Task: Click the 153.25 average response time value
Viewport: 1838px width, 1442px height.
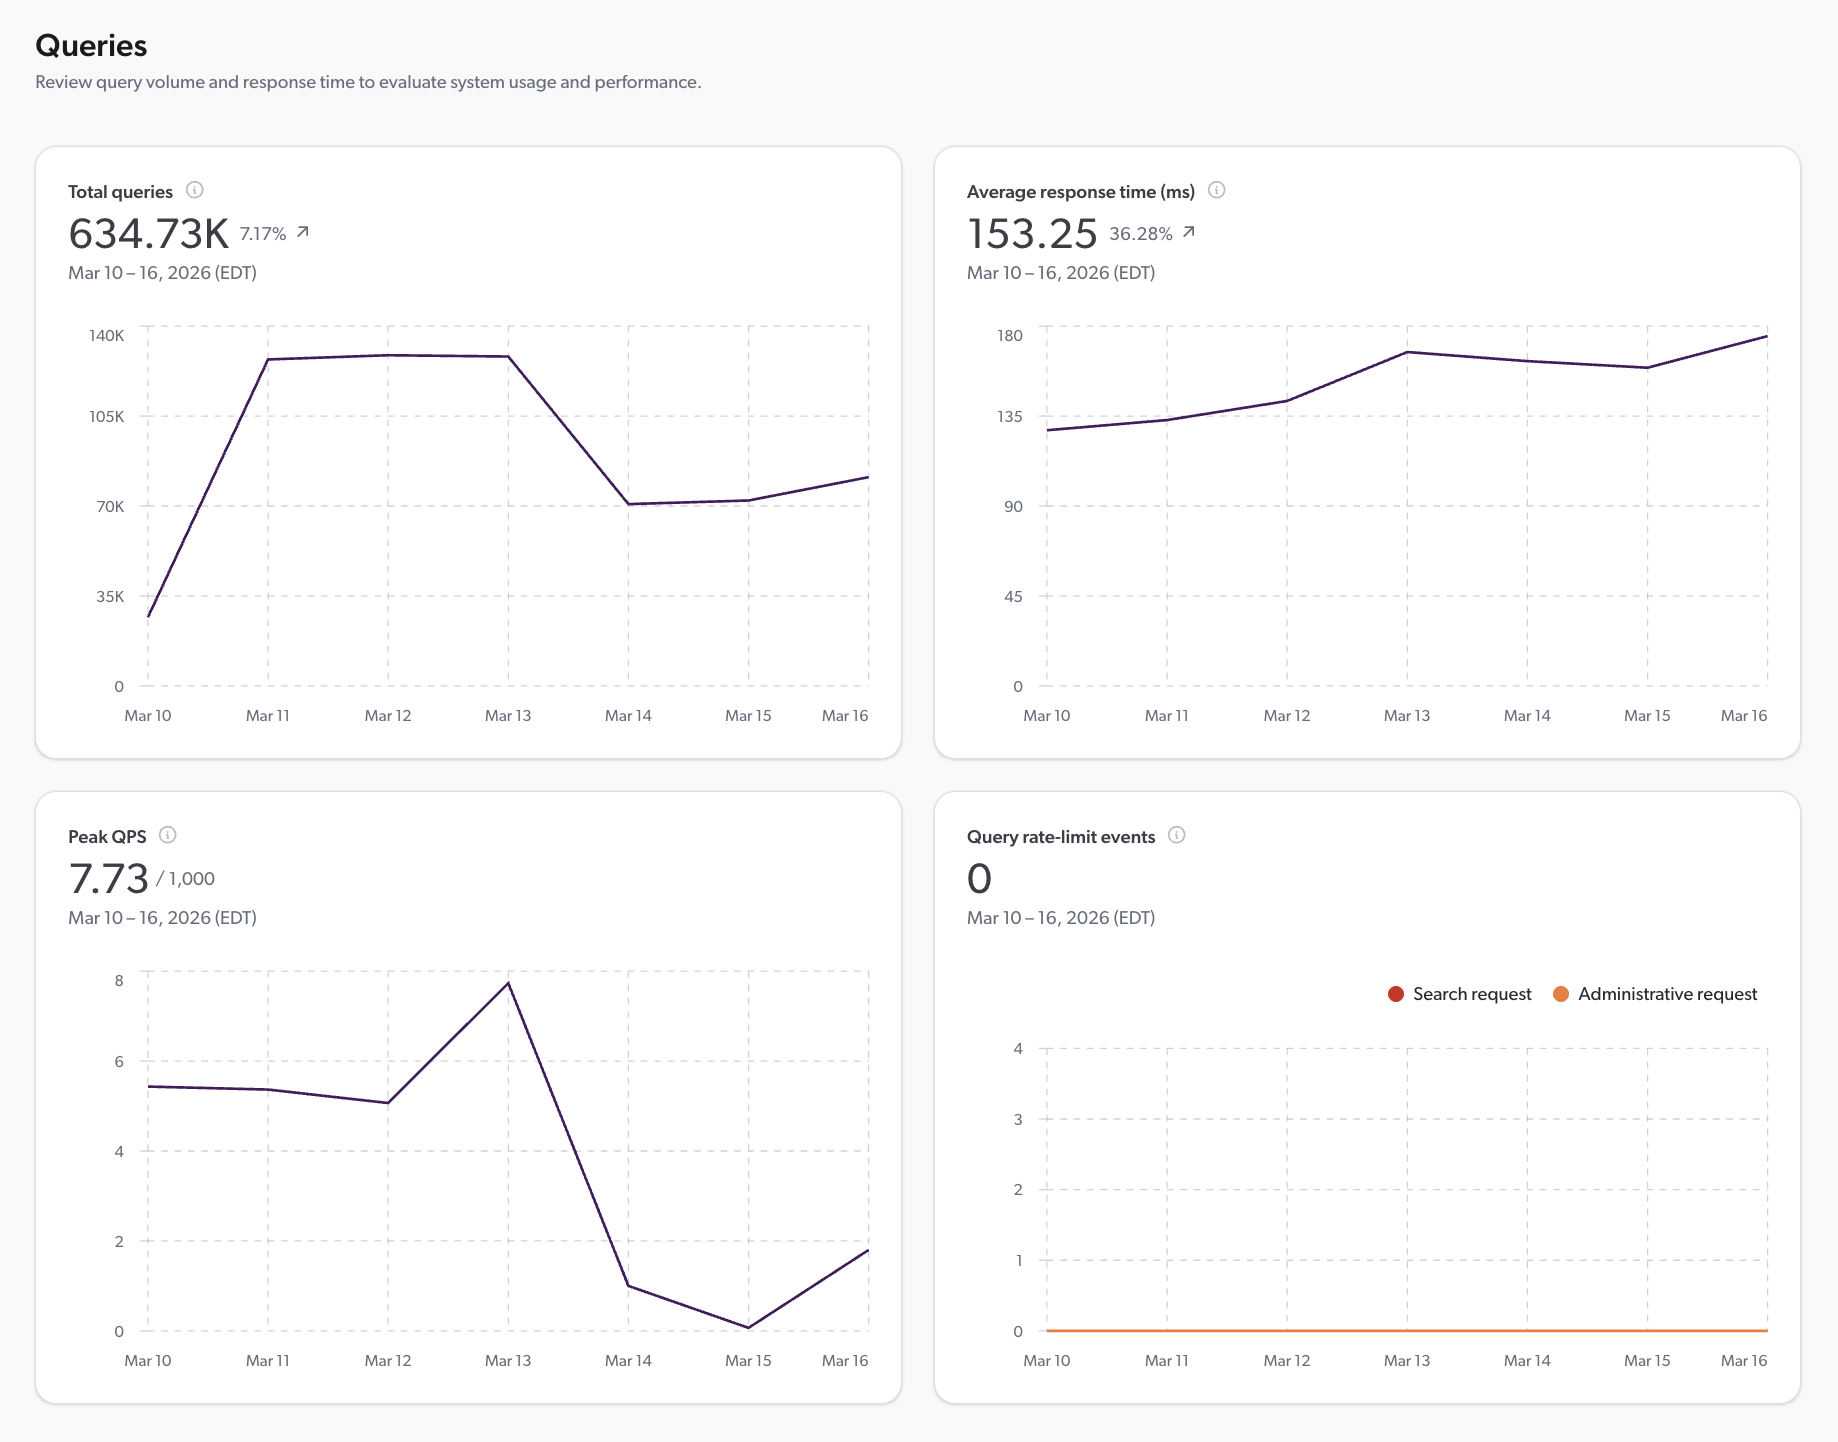Action: coord(1032,232)
